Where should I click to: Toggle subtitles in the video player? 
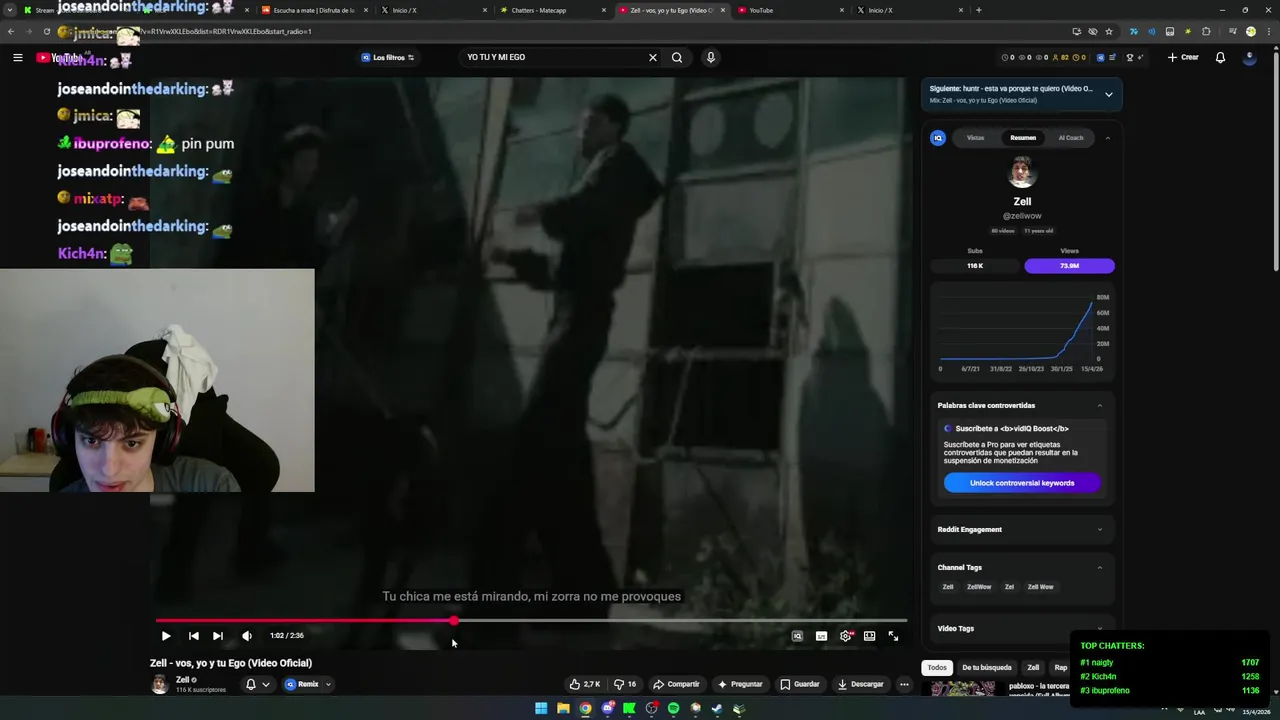pos(822,636)
